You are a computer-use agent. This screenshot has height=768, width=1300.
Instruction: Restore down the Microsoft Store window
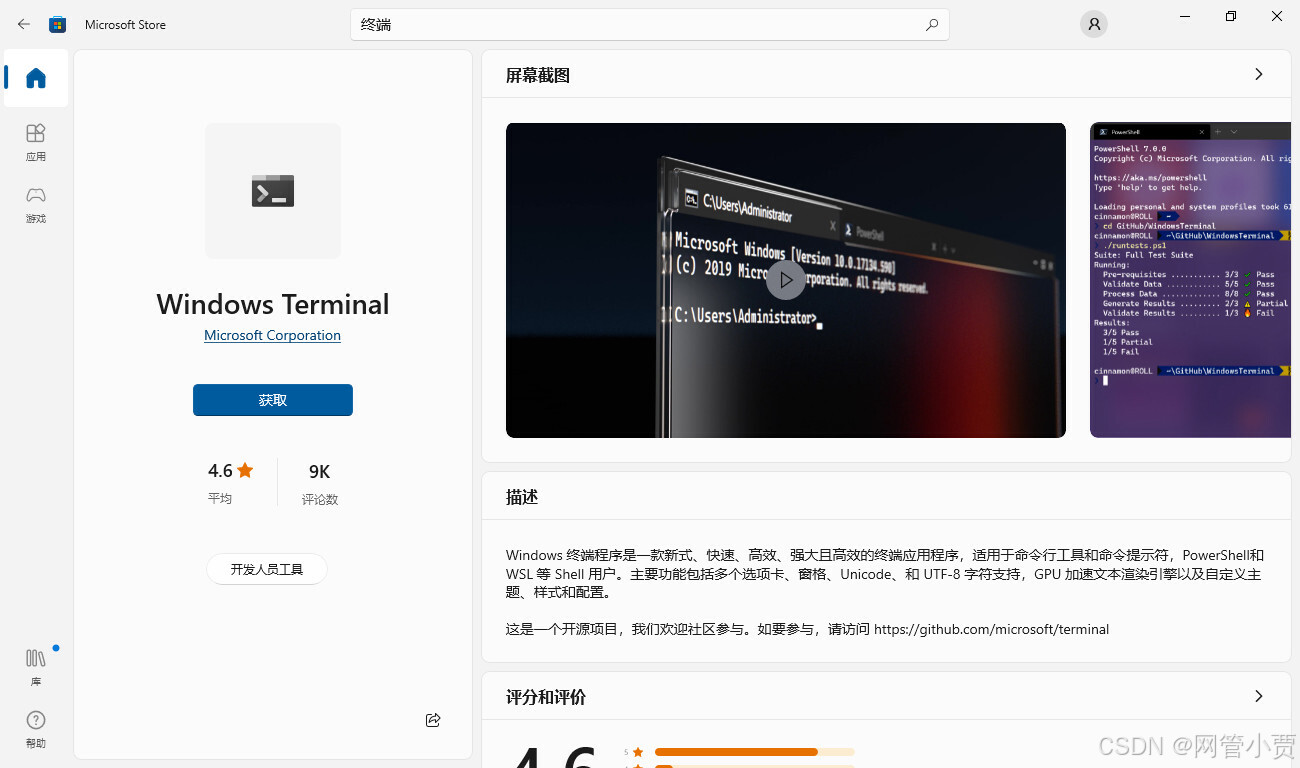coord(1231,16)
